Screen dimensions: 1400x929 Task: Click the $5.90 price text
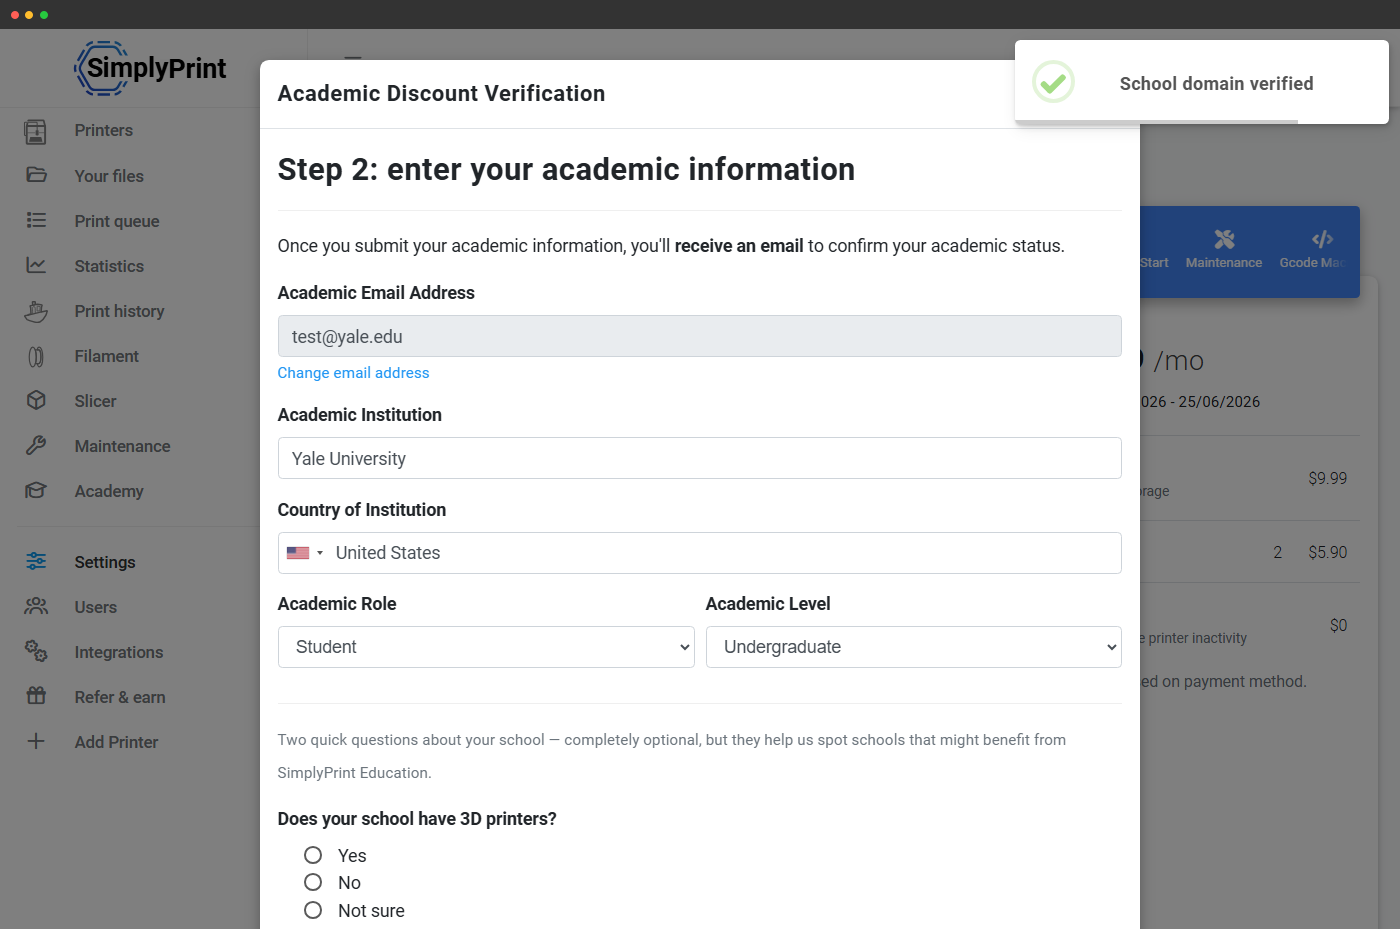pyautogui.click(x=1327, y=552)
